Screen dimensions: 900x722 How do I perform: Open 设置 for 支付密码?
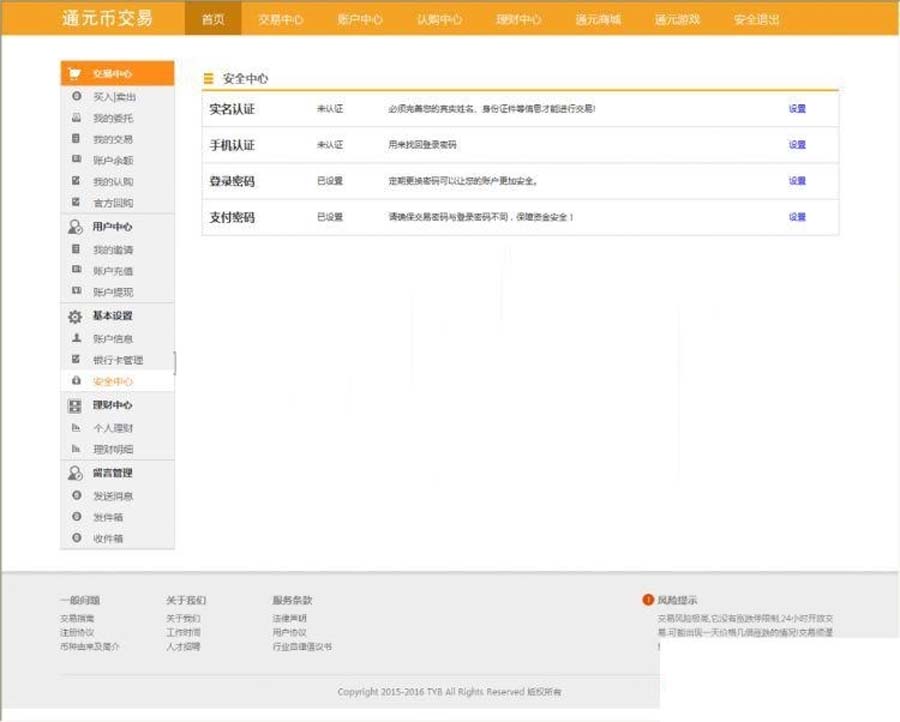coord(797,217)
